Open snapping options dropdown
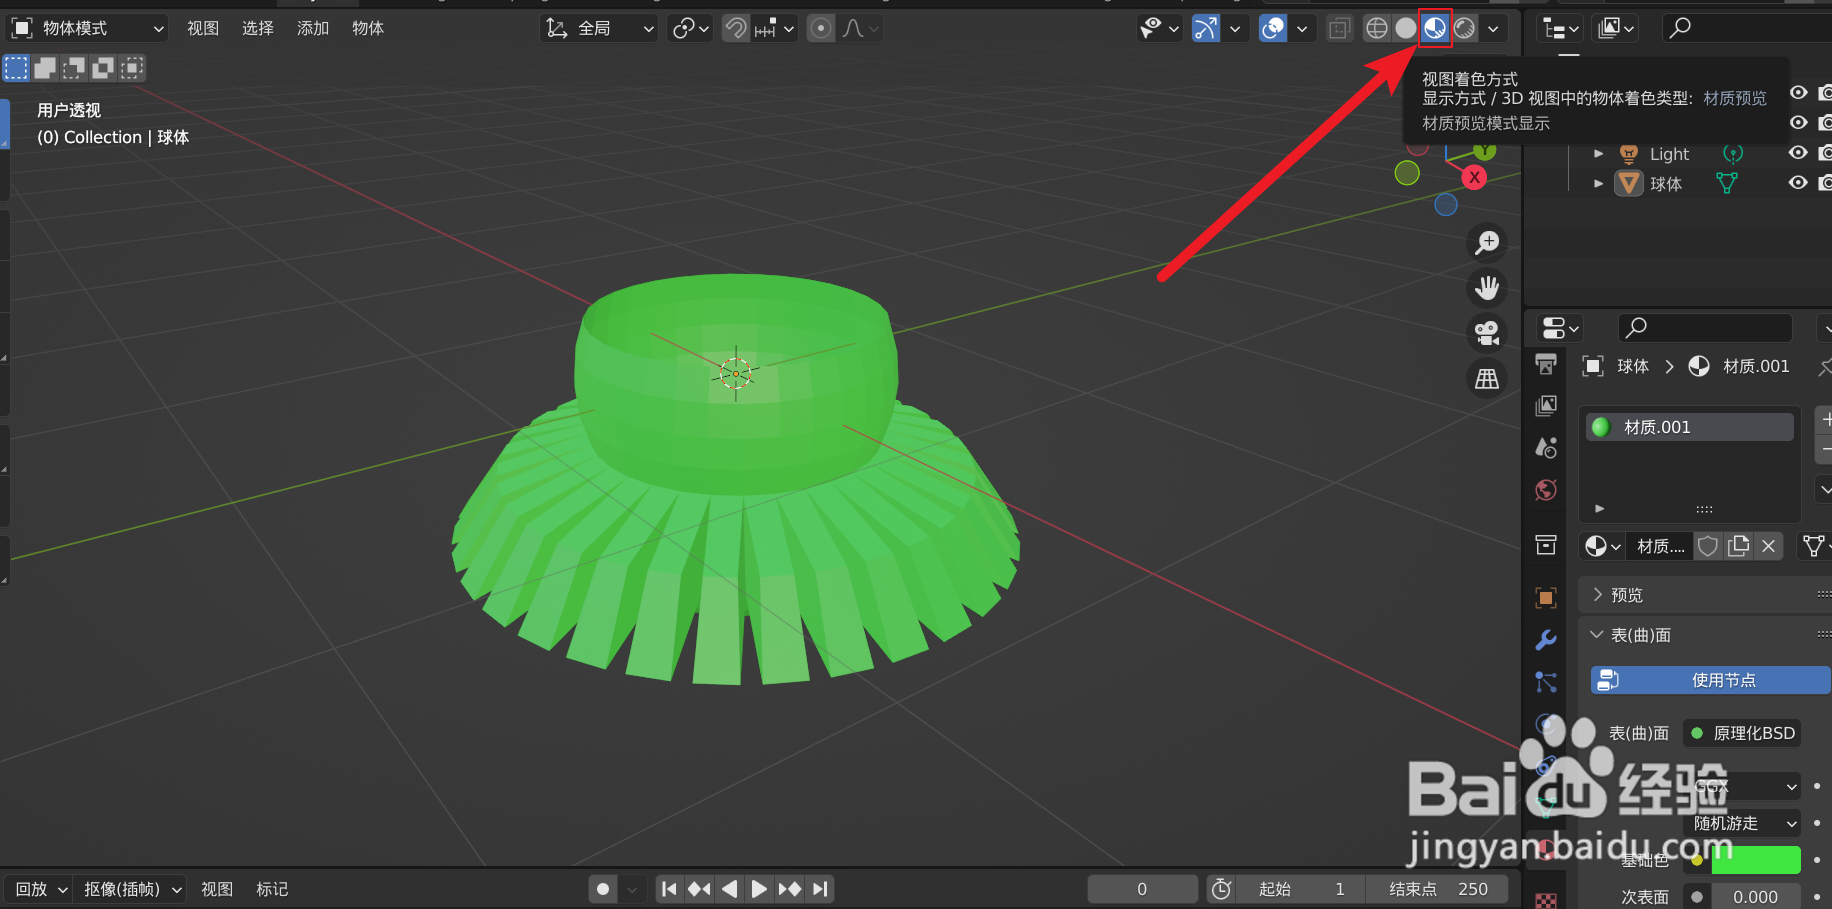1832x909 pixels. pos(775,28)
